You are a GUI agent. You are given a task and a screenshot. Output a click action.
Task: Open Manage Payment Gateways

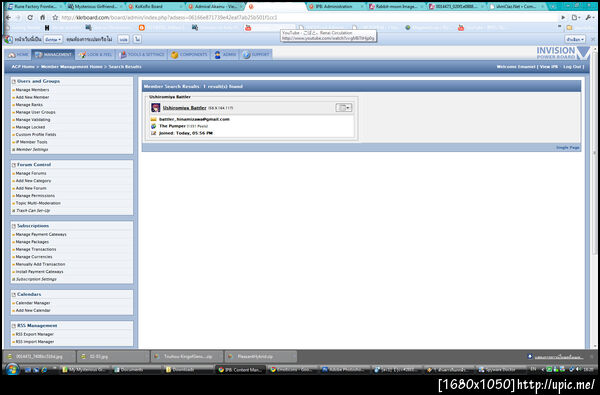[x=41, y=234]
